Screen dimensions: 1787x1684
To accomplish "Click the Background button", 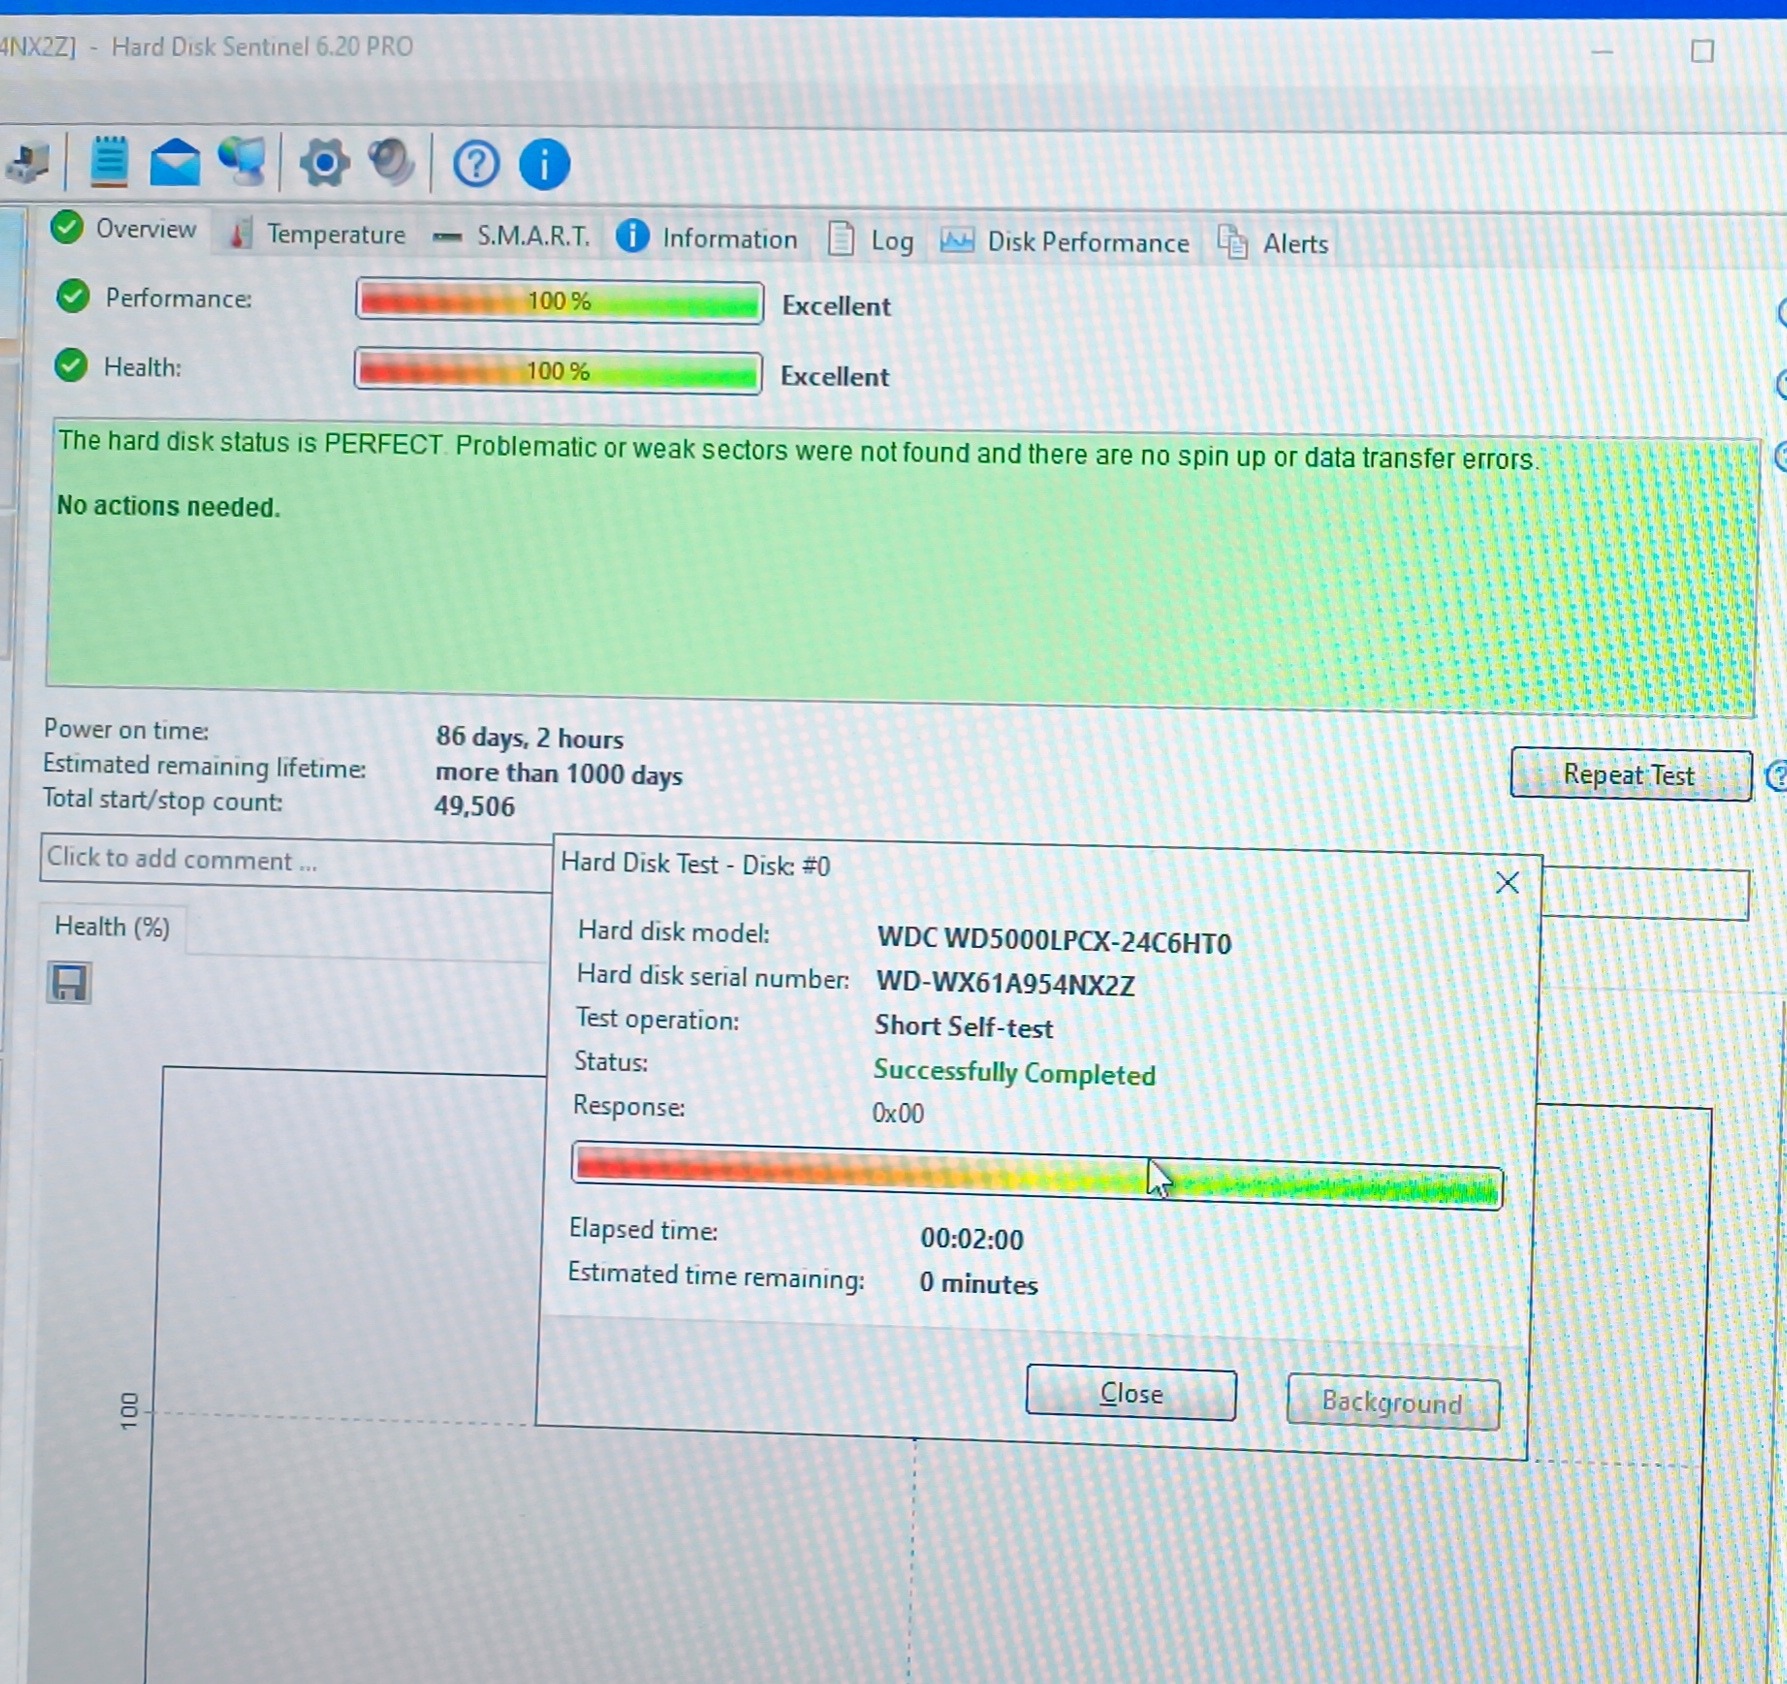I will pos(1392,1403).
